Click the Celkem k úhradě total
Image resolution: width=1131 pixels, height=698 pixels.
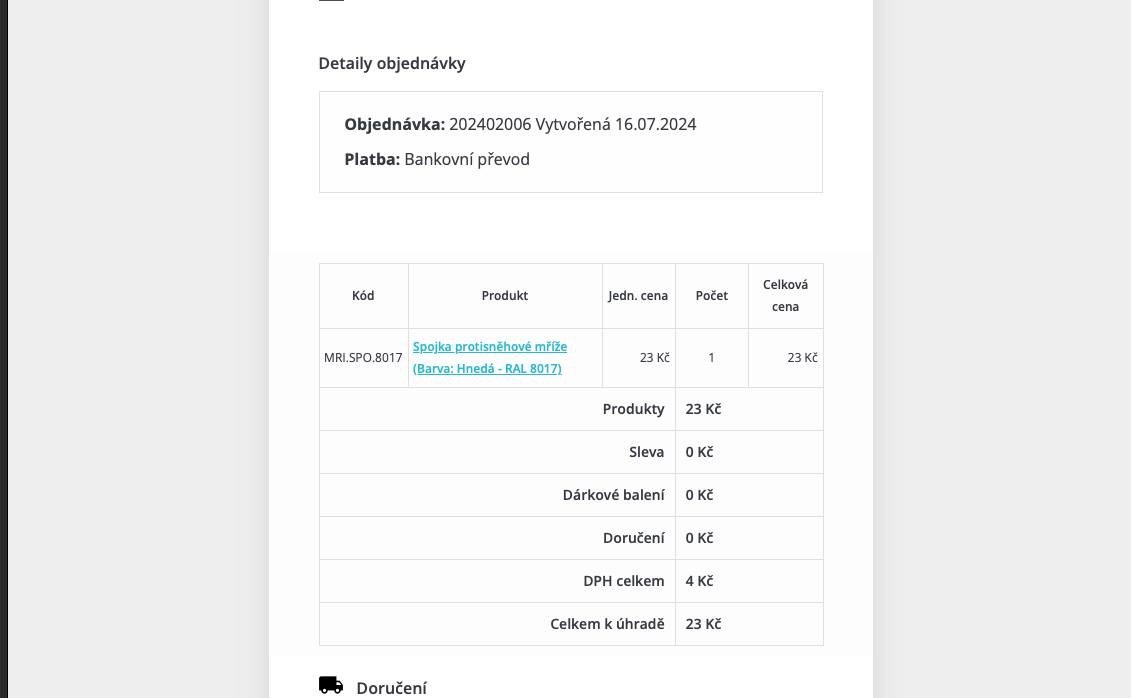(x=703, y=624)
